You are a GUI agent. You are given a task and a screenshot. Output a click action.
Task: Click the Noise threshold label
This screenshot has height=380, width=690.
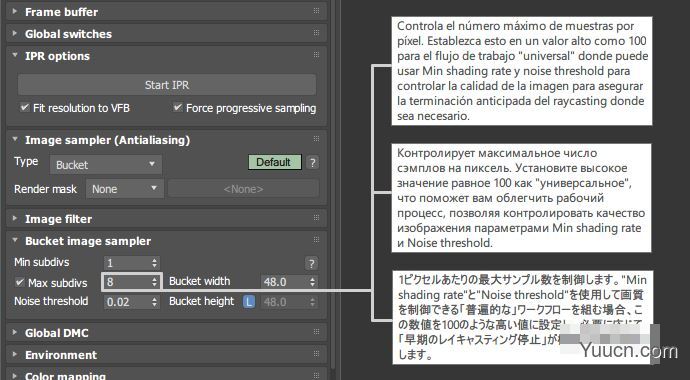(51, 301)
